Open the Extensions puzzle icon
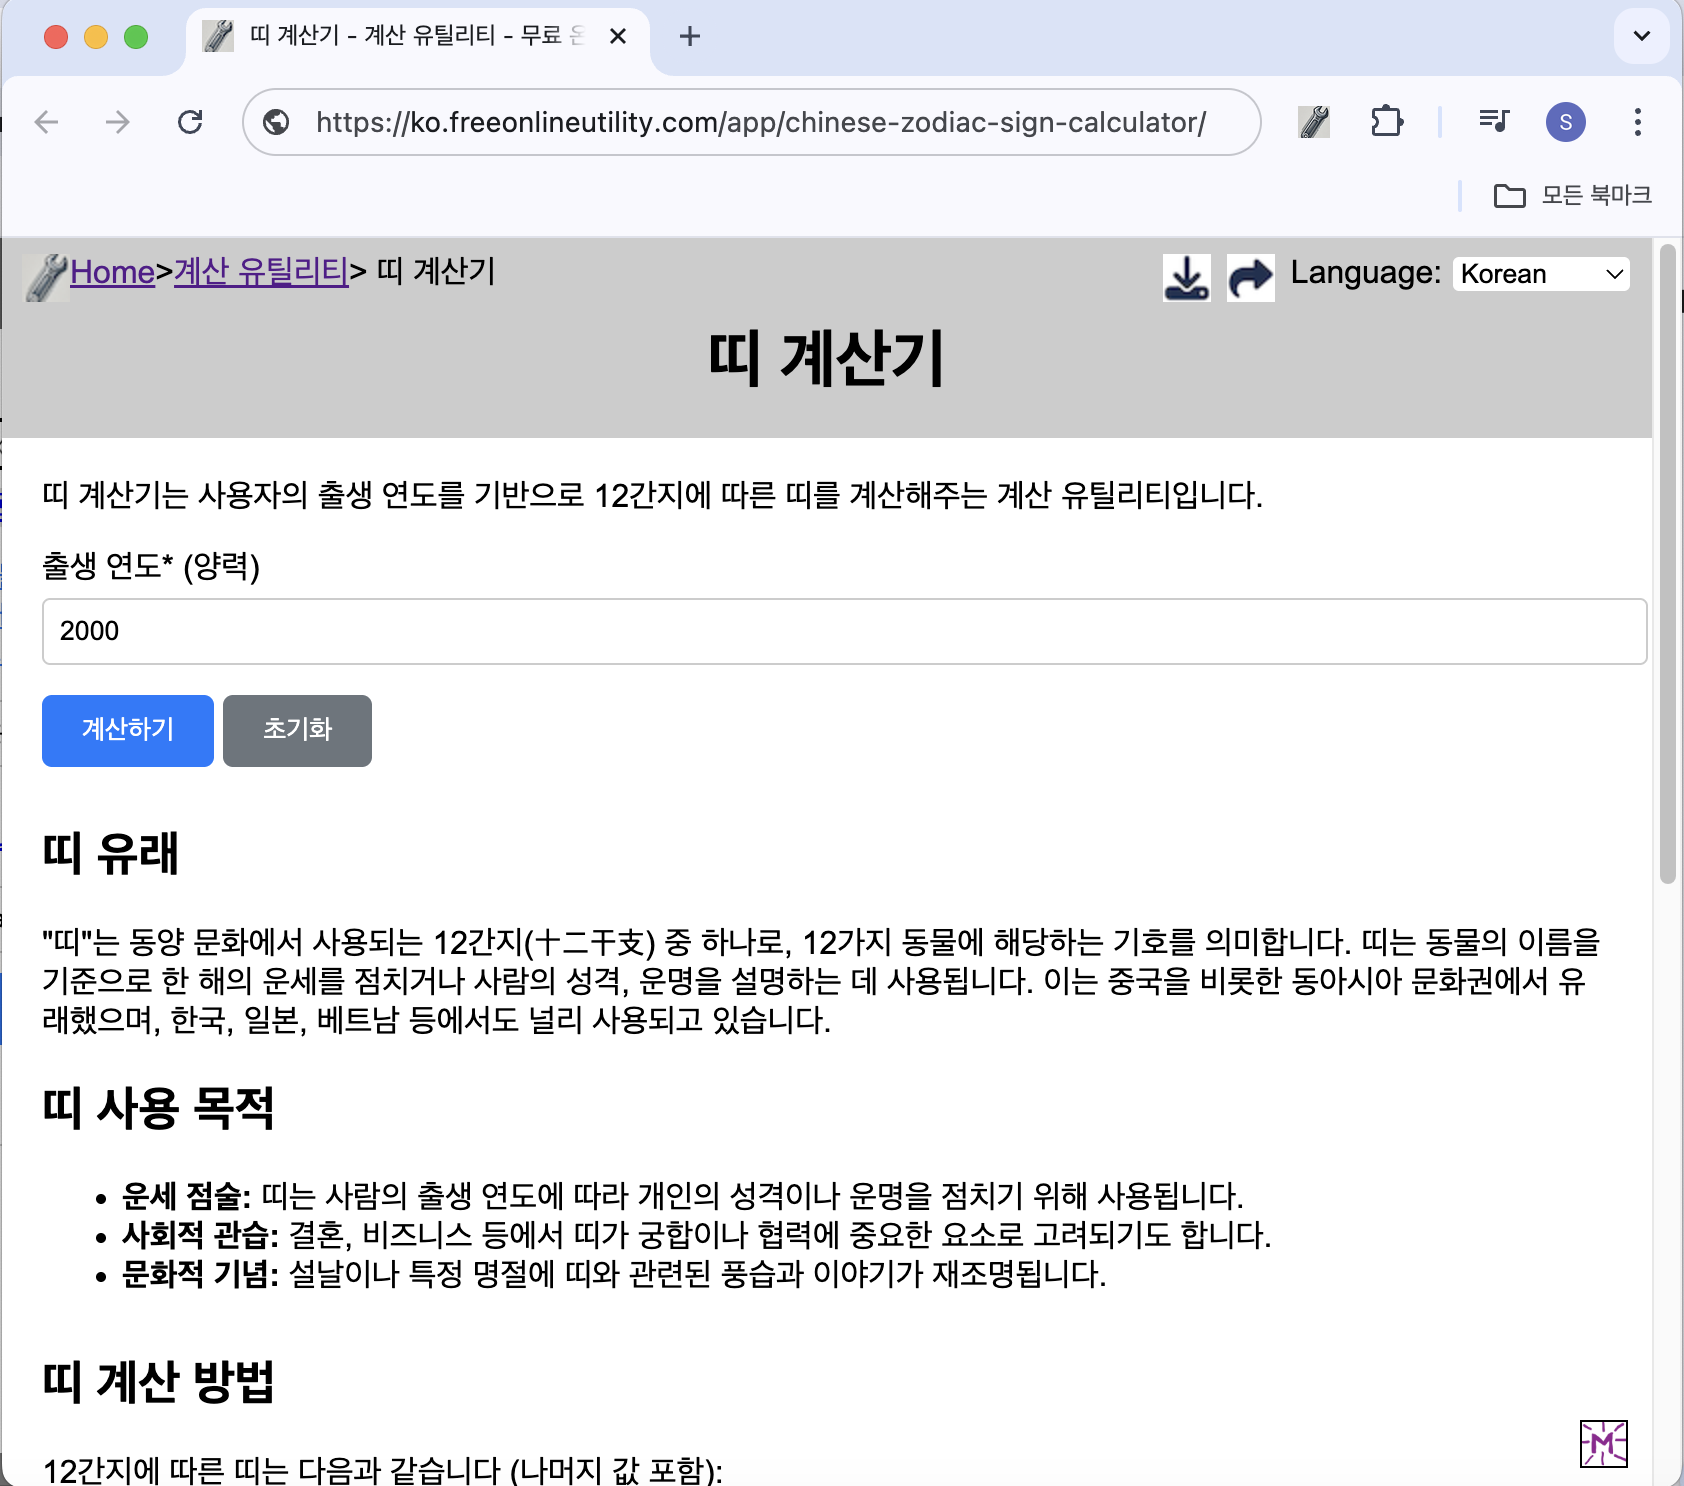The image size is (1684, 1486). 1386,122
